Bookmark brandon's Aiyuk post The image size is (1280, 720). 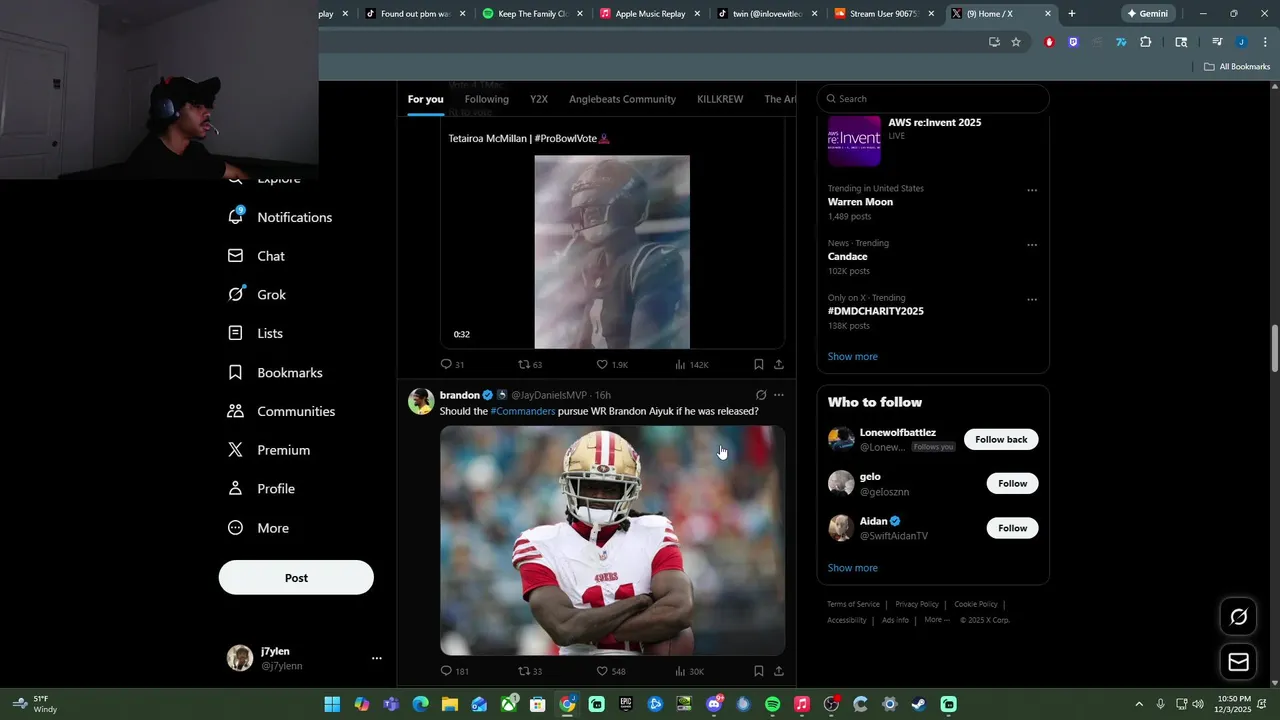pos(759,671)
